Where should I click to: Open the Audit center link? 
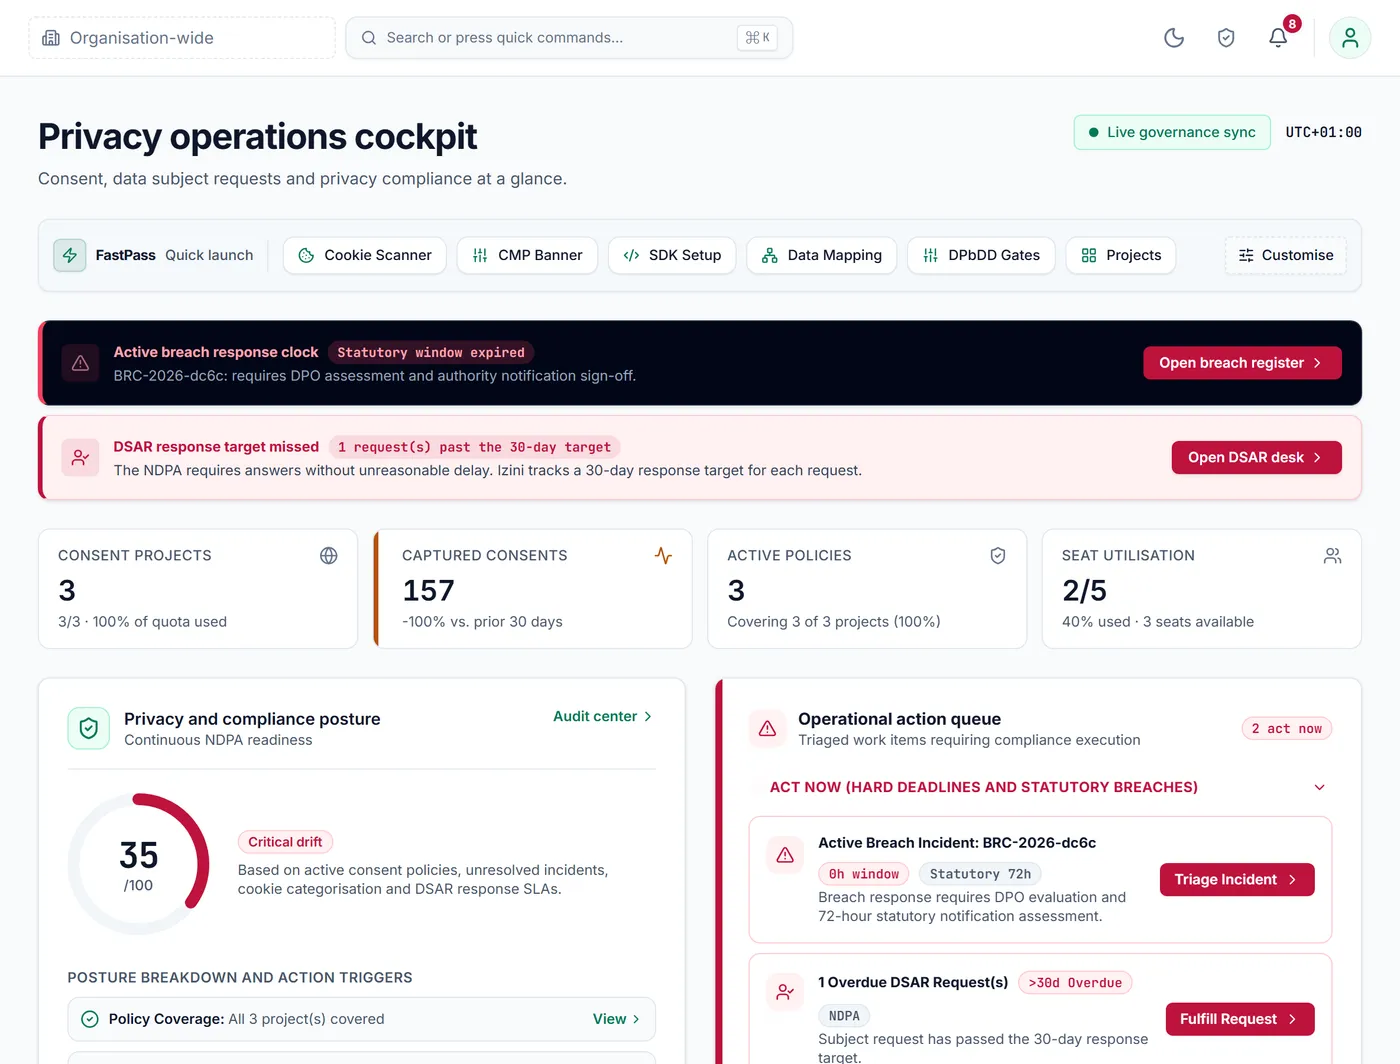coord(603,717)
